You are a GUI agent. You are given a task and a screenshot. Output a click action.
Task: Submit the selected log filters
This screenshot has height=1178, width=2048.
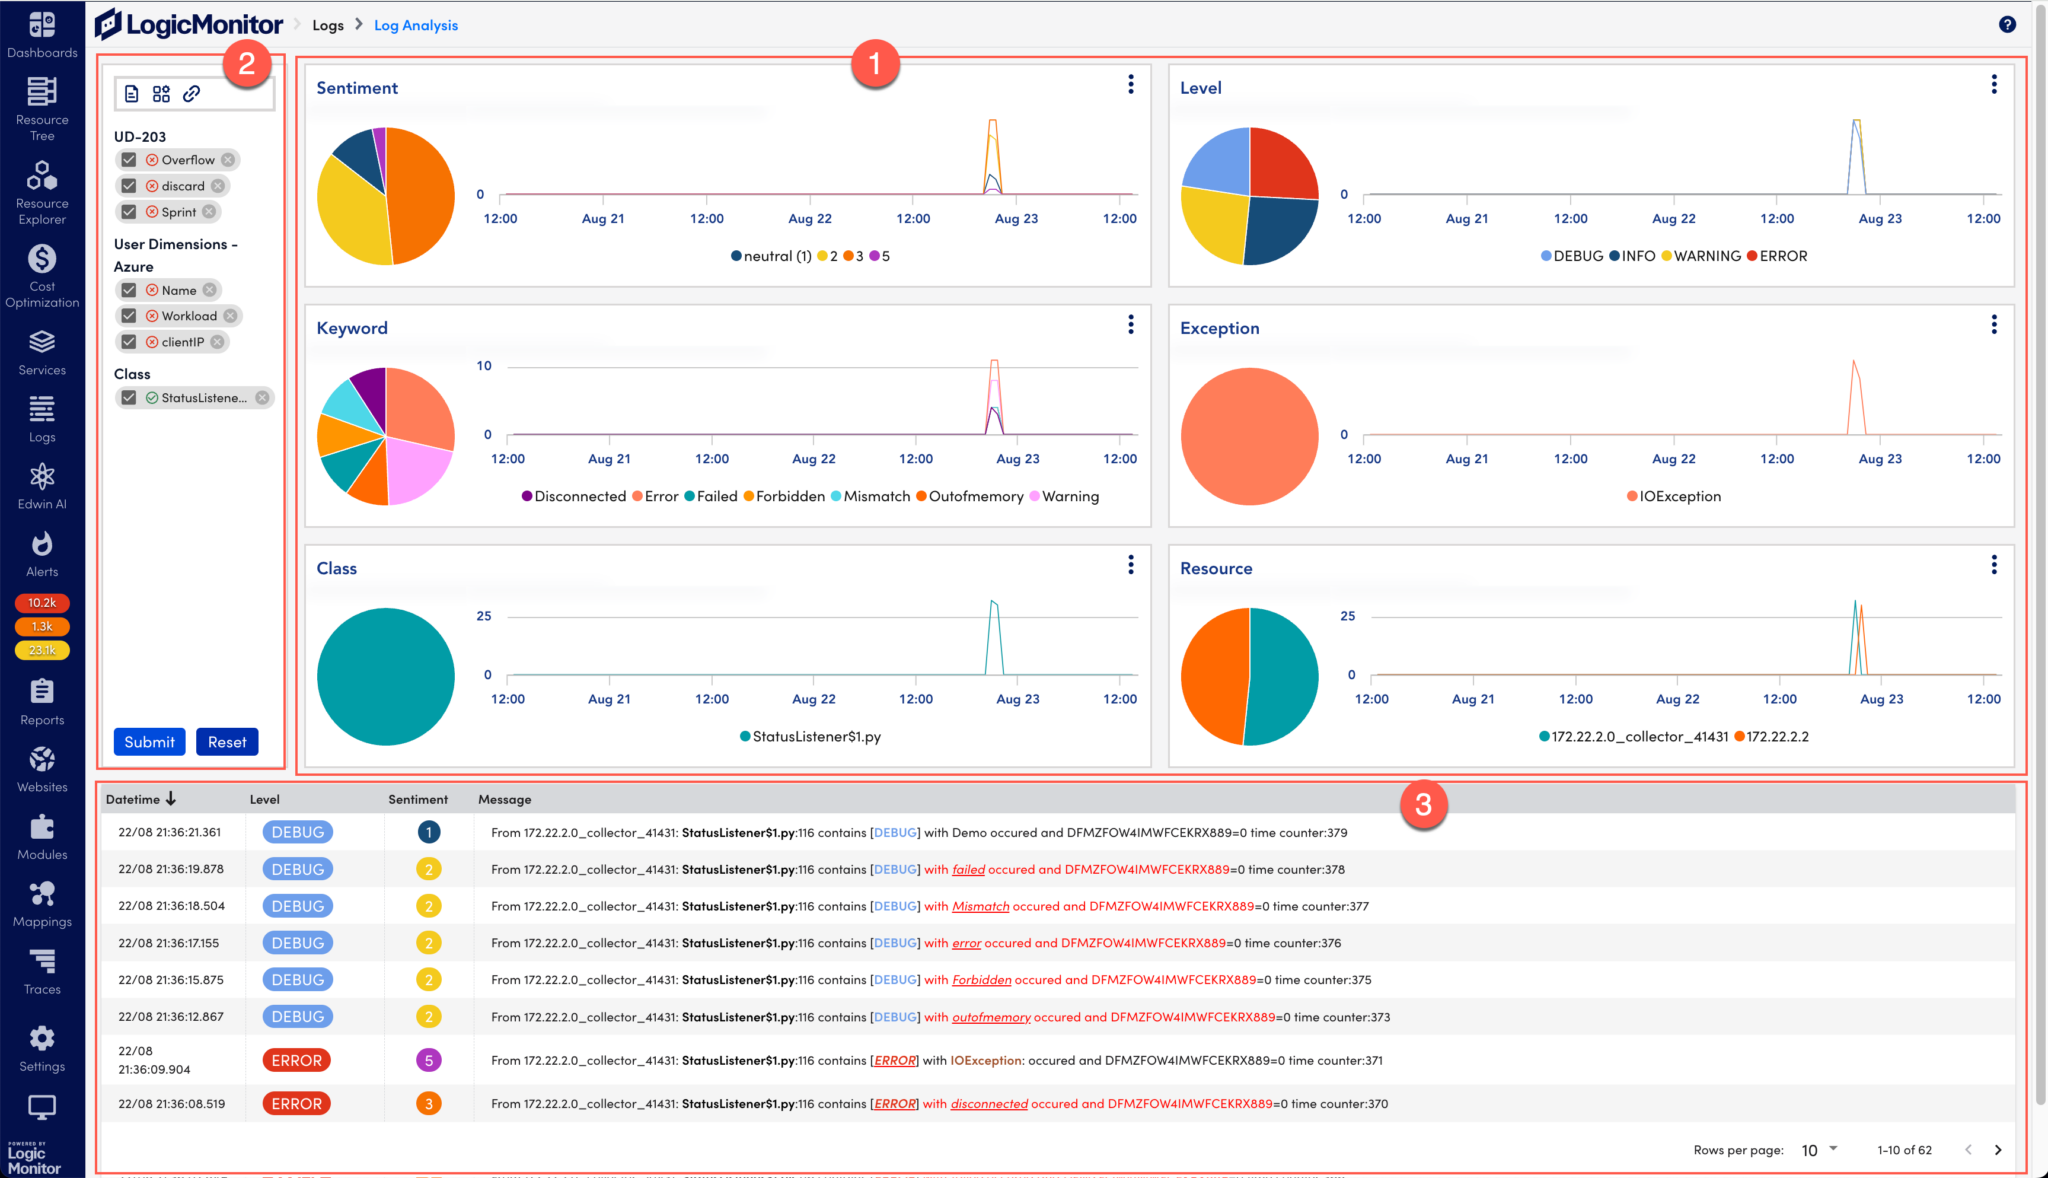149,741
